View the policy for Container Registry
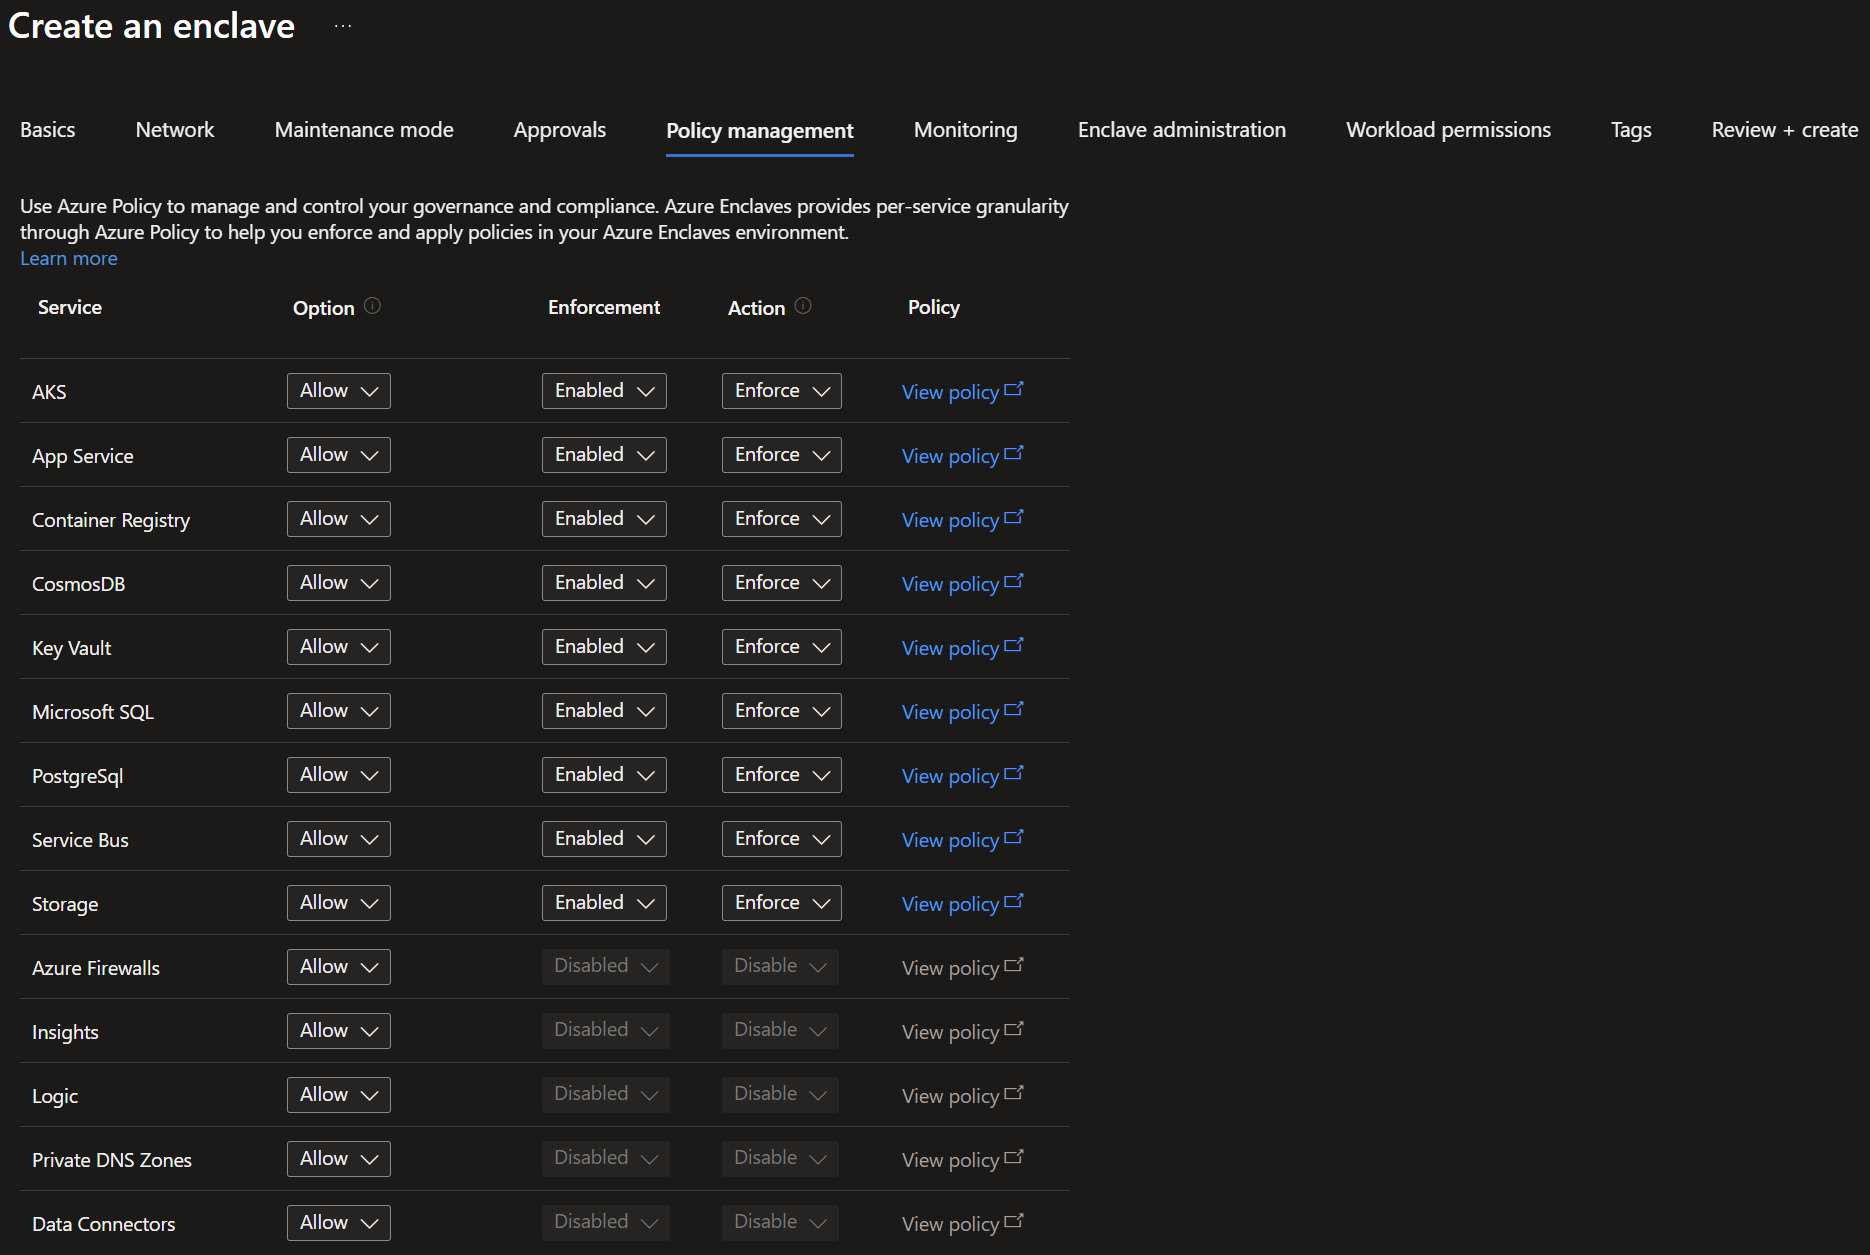This screenshot has width=1870, height=1255. point(962,519)
